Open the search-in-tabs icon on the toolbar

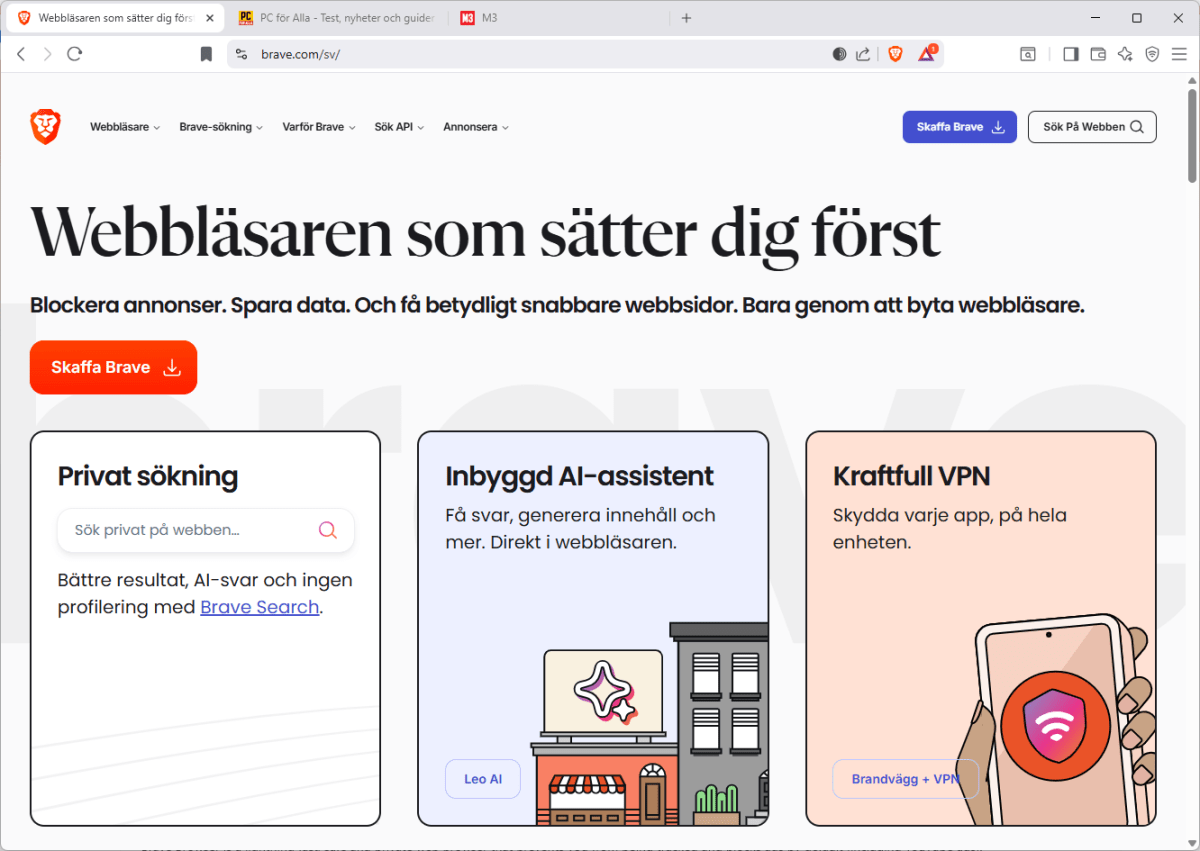[1028, 54]
